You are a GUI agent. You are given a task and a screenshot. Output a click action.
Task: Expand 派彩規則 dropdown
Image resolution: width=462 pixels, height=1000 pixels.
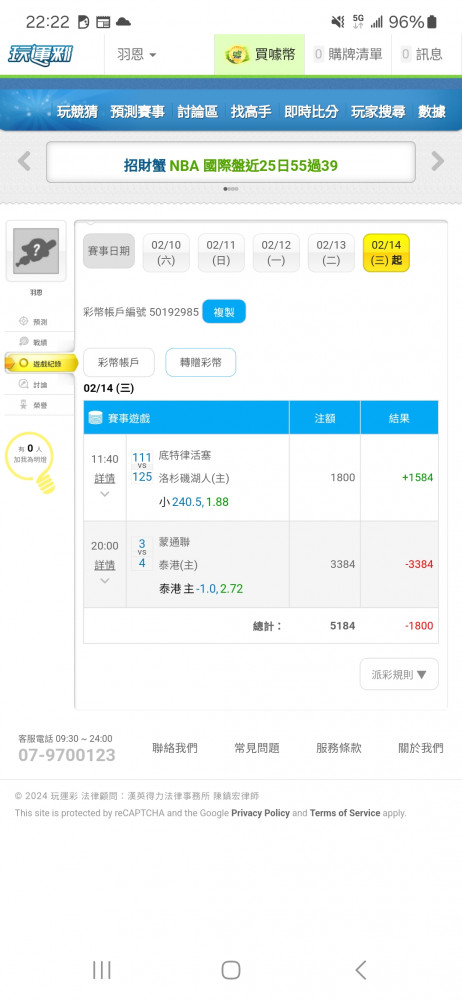pyautogui.click(x=399, y=674)
